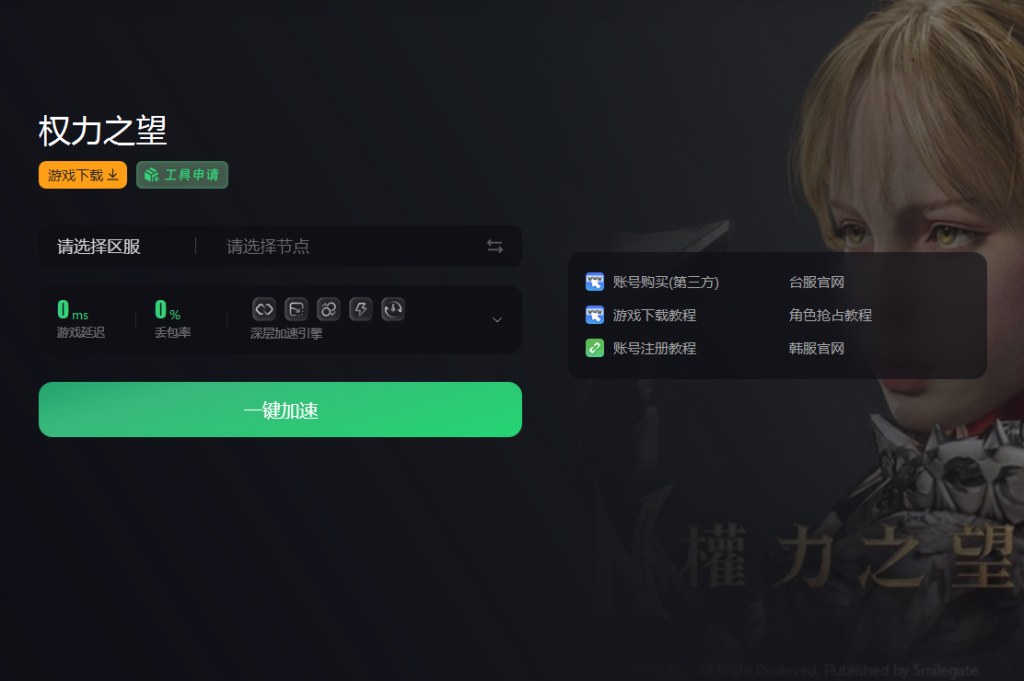Screen dimensions: 1024x681
Task: Click the 游戏下载 orange button
Action: [83, 175]
